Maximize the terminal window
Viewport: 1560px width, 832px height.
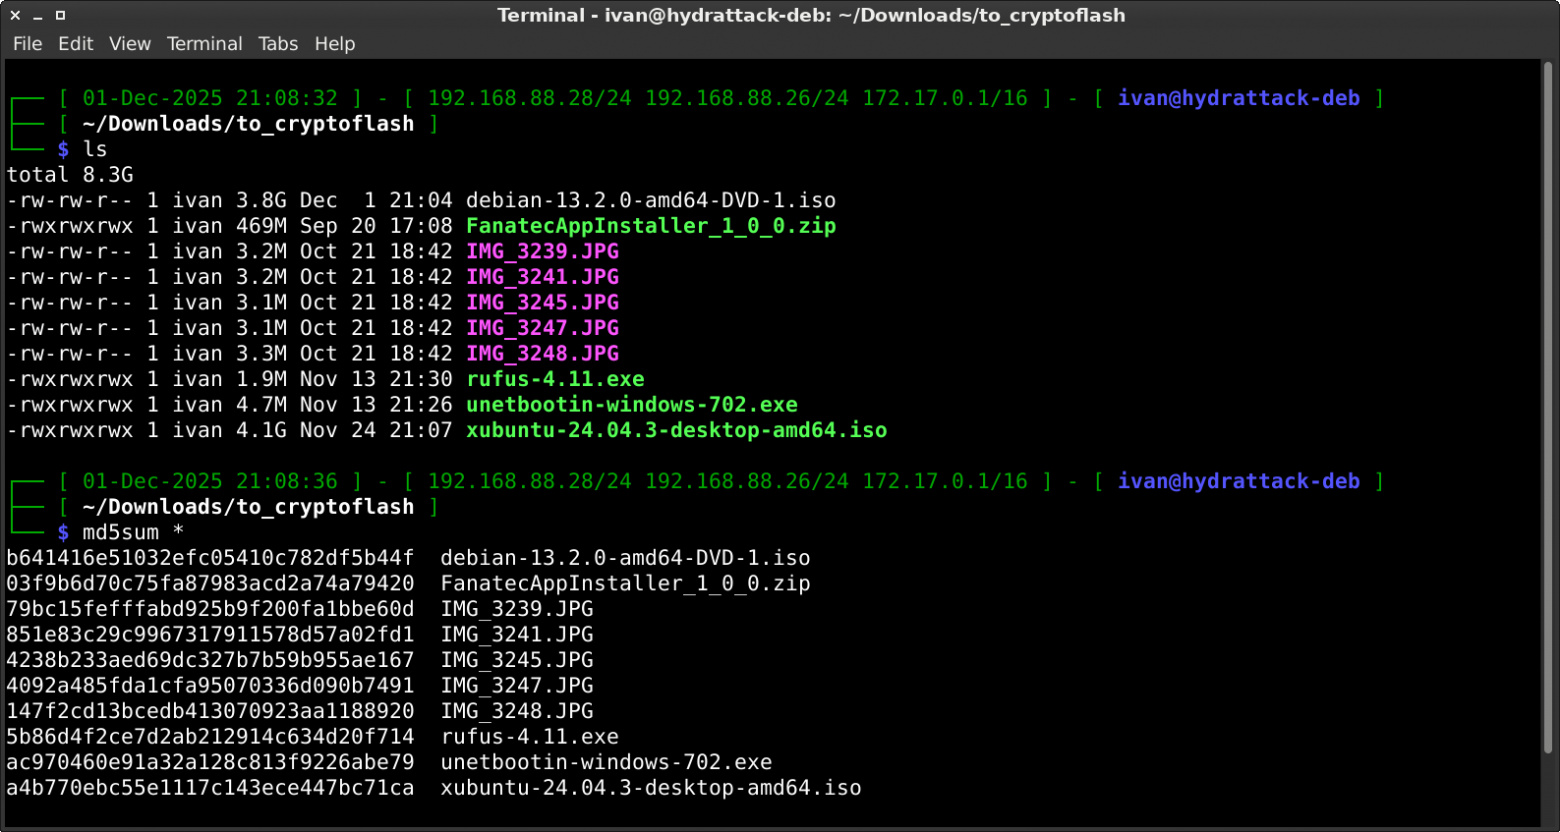pos(60,15)
